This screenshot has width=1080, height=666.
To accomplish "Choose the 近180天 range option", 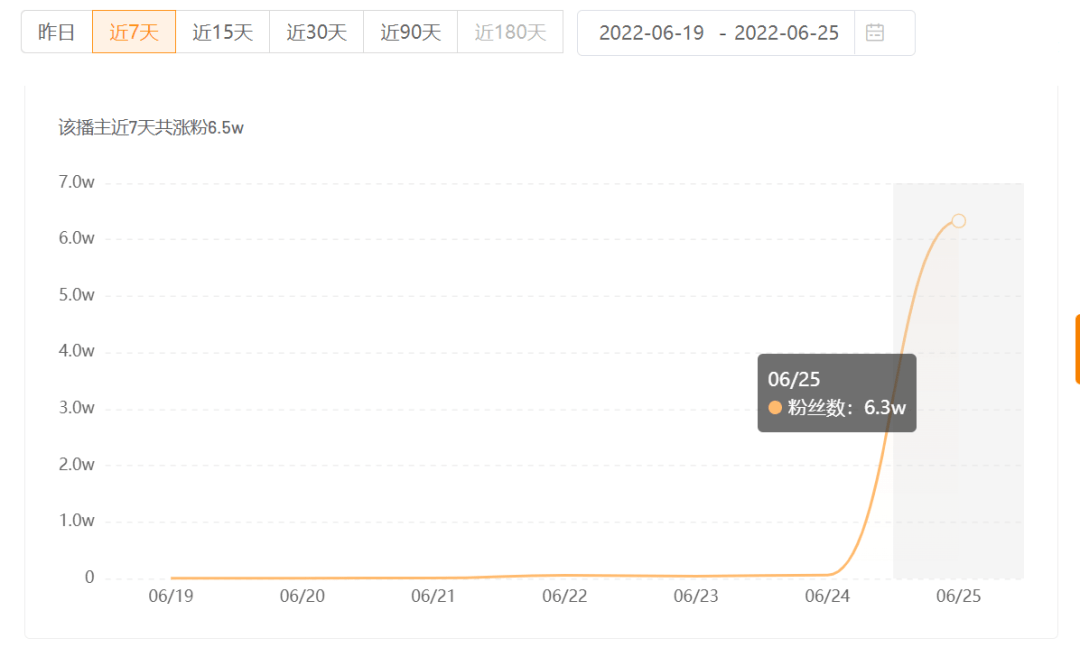I will pyautogui.click(x=510, y=32).
